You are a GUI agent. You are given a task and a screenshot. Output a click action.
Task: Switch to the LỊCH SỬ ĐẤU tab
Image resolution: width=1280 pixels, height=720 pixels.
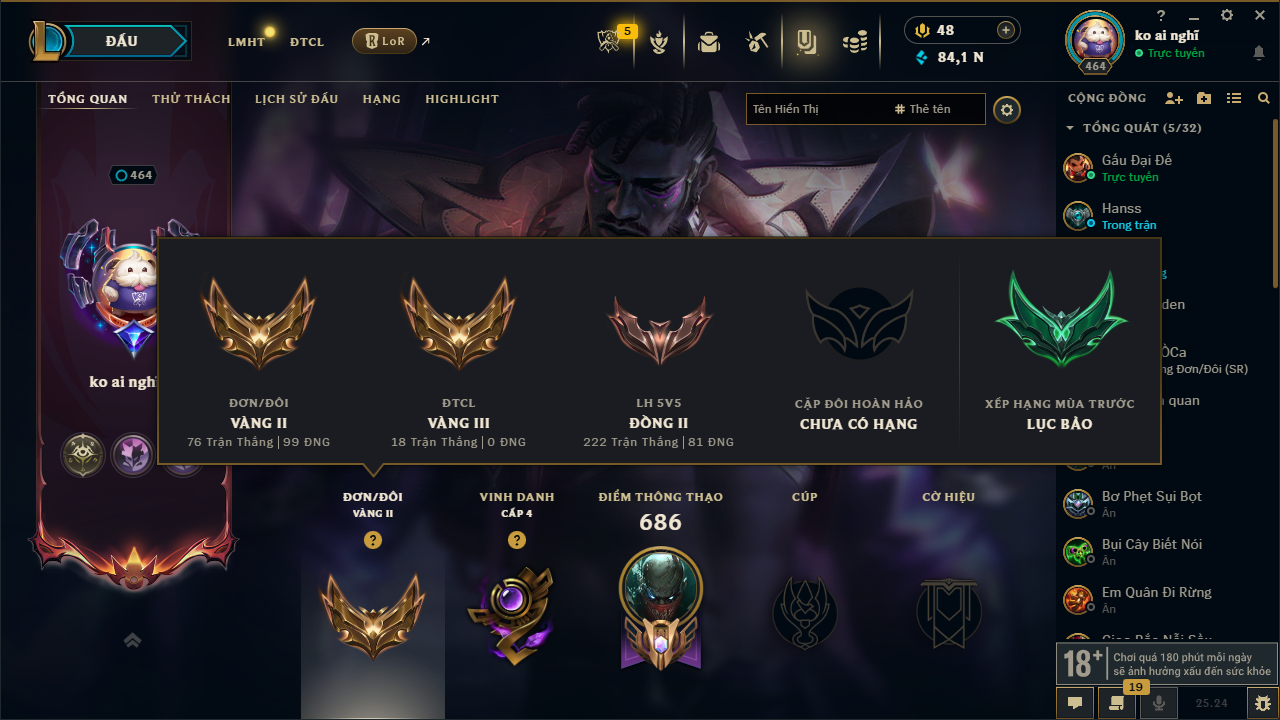(x=296, y=99)
